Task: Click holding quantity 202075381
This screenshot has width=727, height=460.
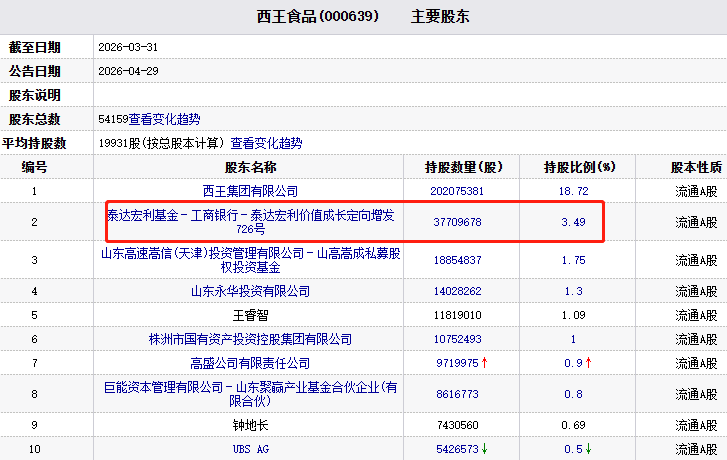Action: pos(454,190)
